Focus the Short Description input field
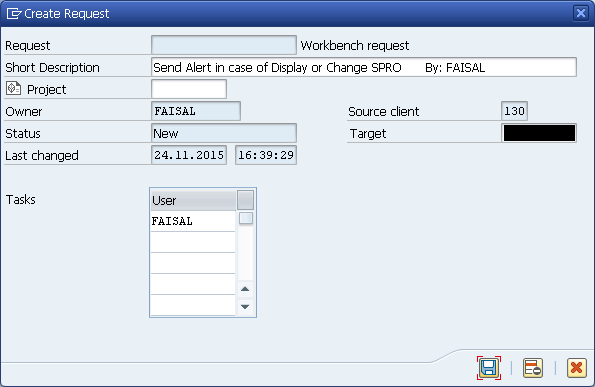Screen dimensions: 595x387 point(364,67)
